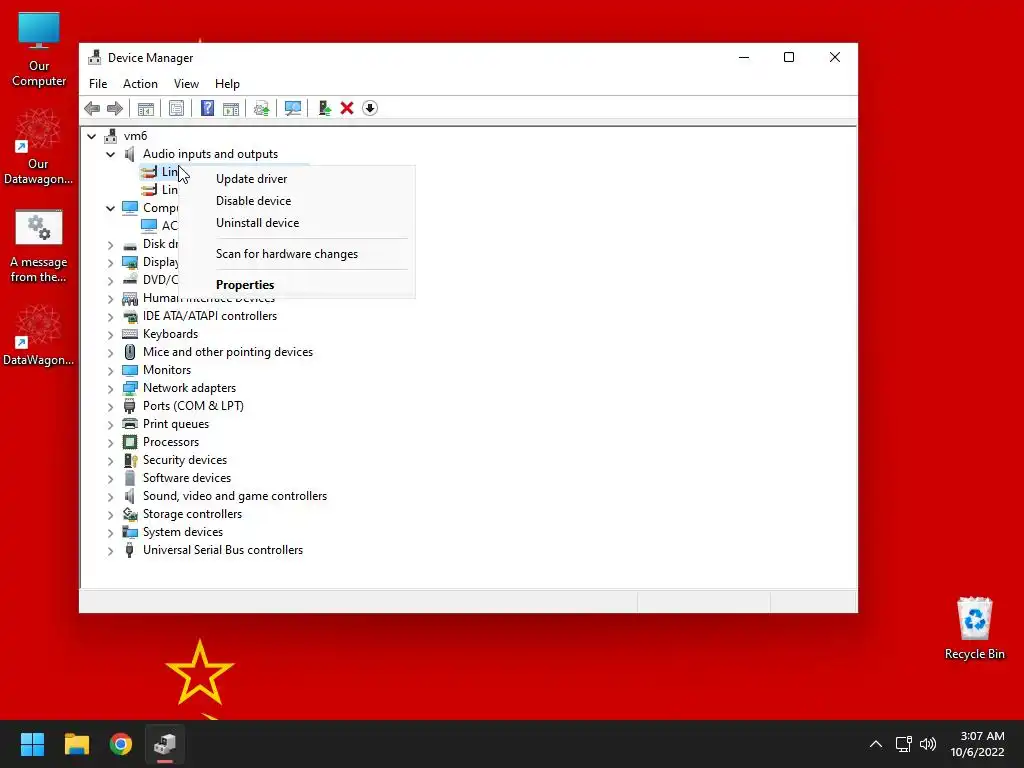
Task: Open the Properties sheet toolbar icon
Action: [176, 108]
